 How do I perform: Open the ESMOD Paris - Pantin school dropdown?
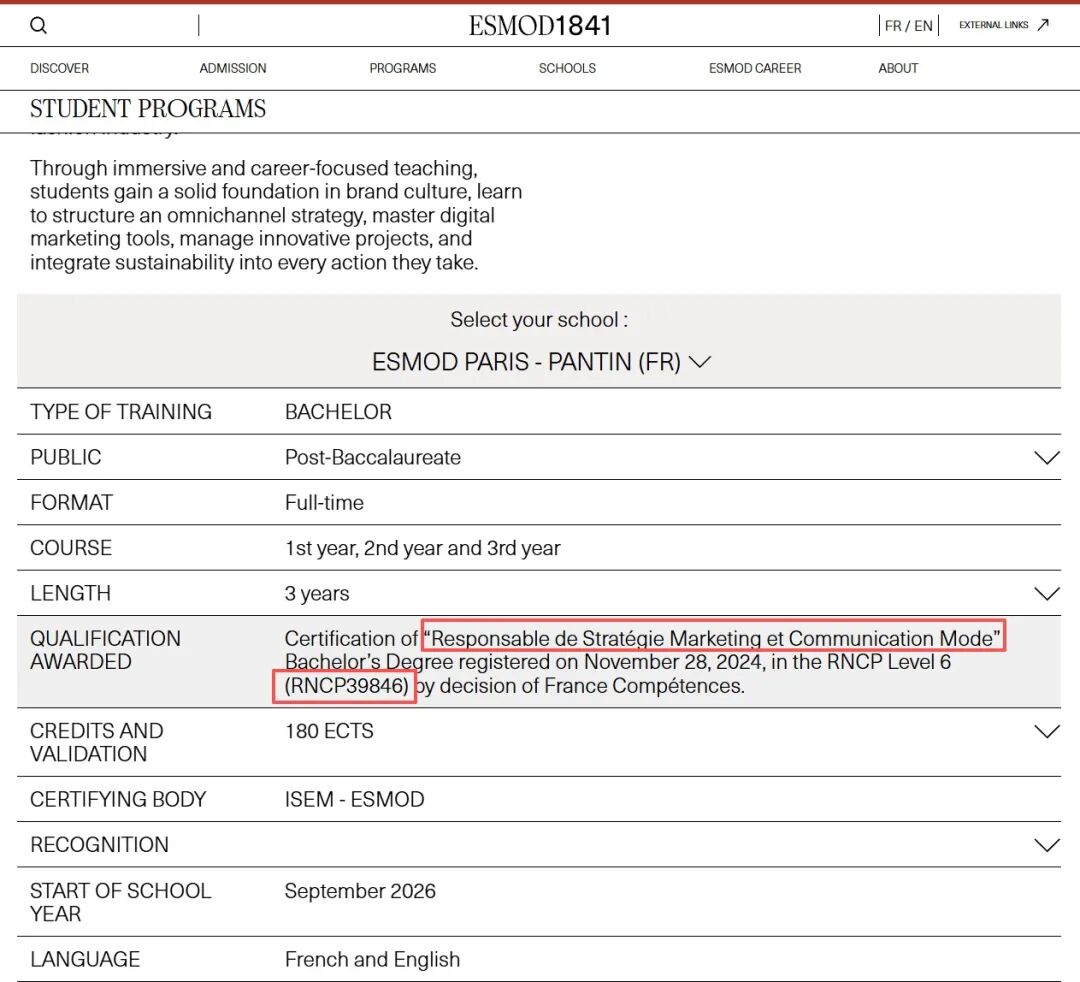click(541, 362)
